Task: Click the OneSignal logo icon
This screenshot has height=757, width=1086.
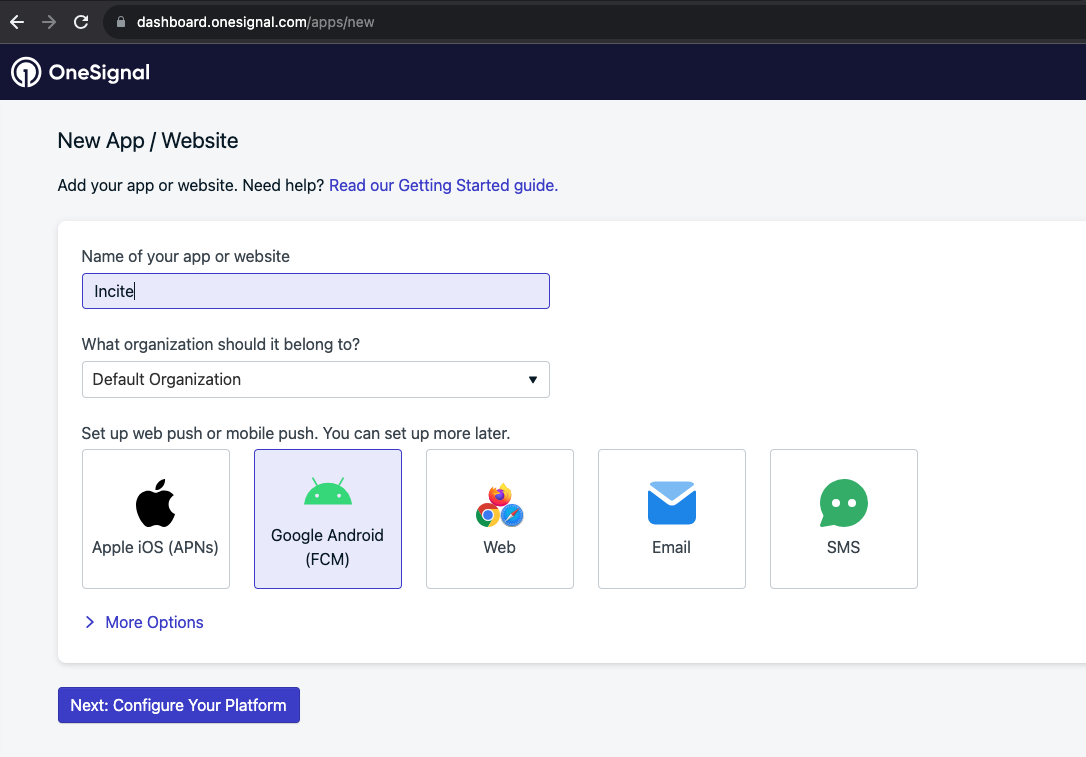Action: (x=26, y=72)
